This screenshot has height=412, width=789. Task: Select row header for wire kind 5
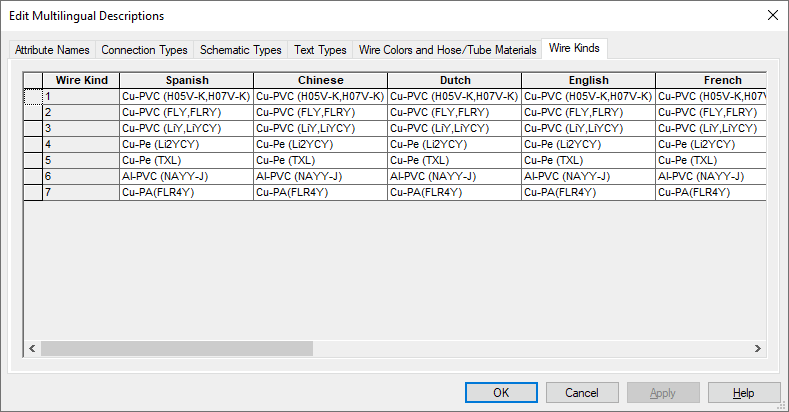33,160
